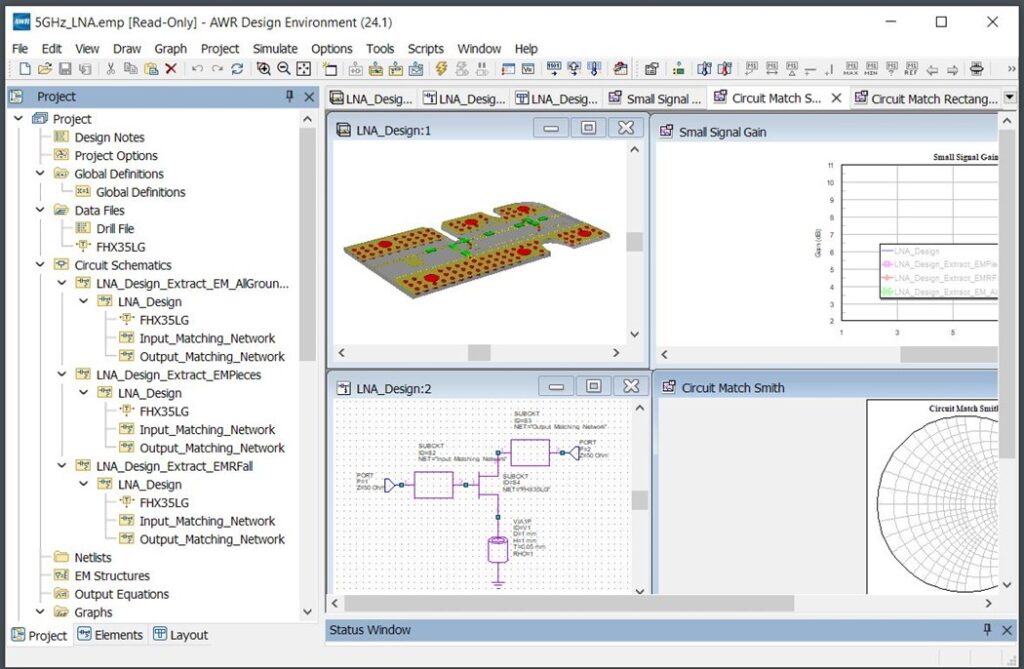The width and height of the screenshot is (1024, 669).
Task: Click the left arrow marker icon
Action: [x=932, y=69]
